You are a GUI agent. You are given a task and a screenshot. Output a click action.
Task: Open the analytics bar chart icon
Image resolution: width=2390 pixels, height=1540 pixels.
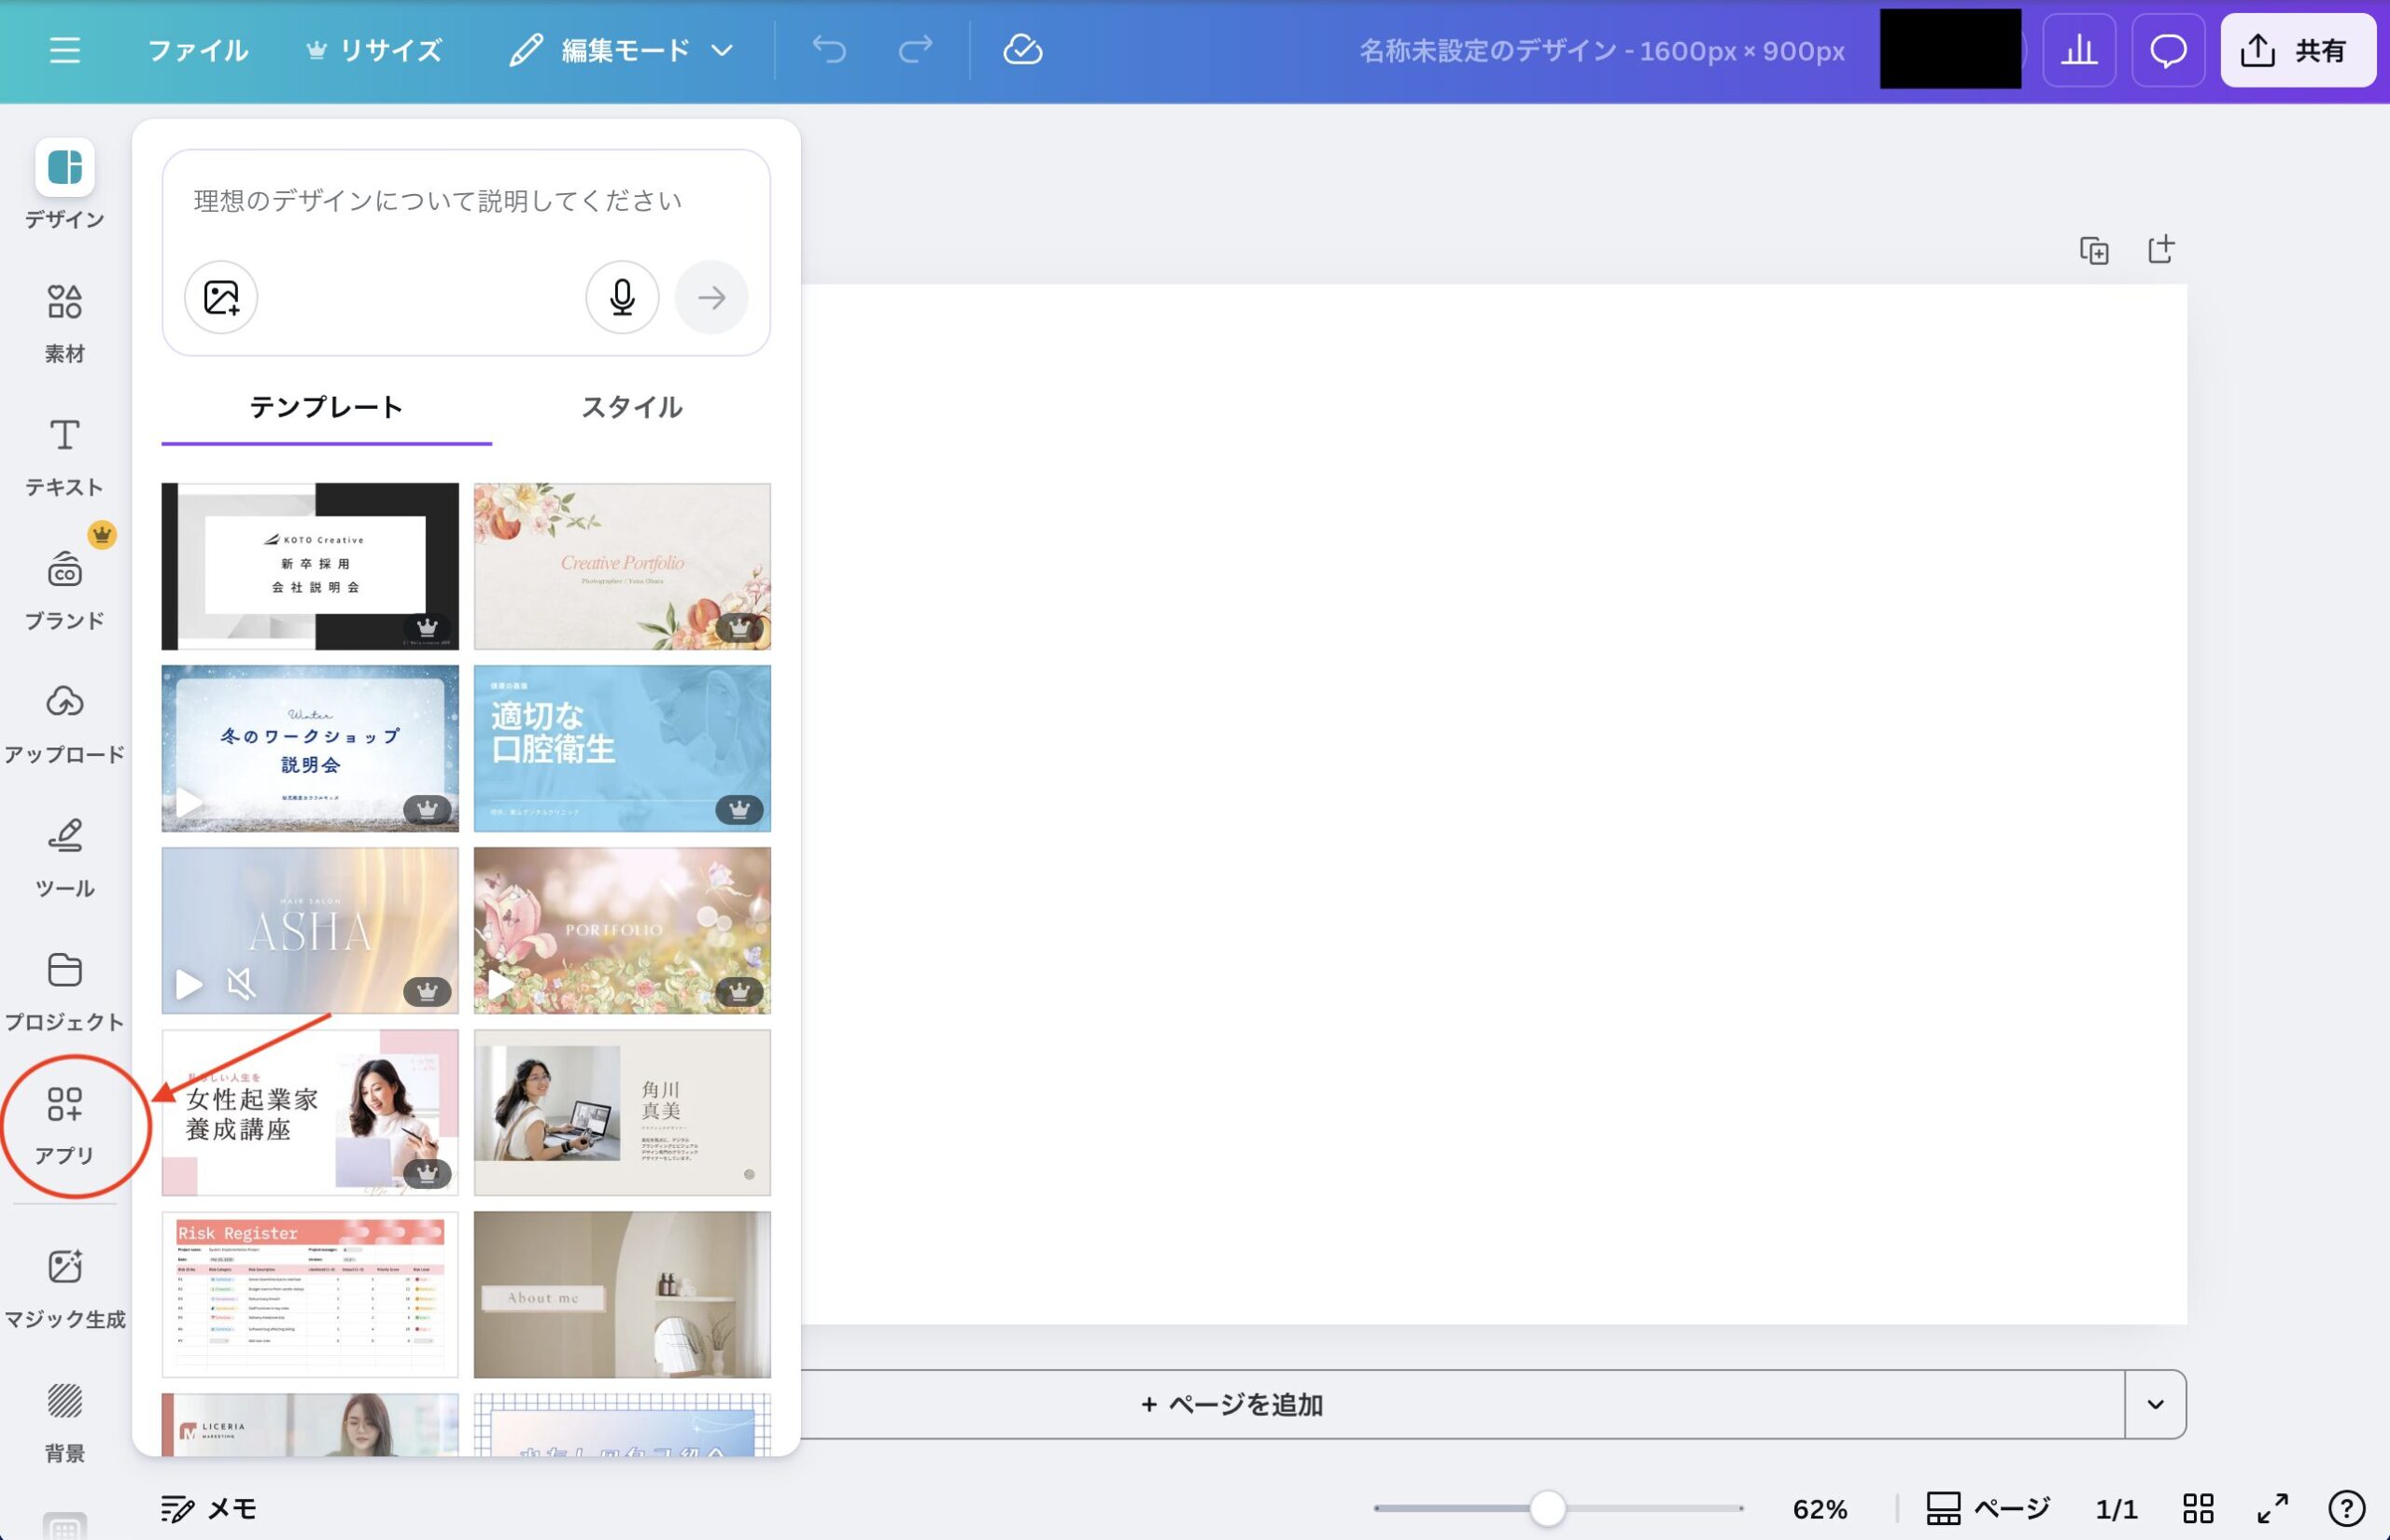tap(2079, 50)
